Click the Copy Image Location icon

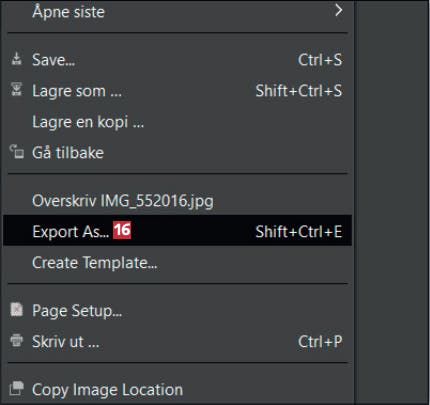[x=17, y=388]
